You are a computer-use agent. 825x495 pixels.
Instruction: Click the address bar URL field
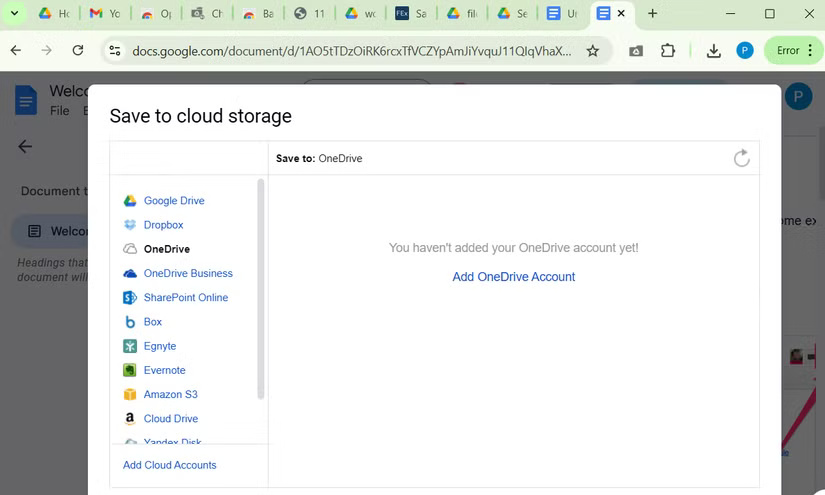coord(350,50)
